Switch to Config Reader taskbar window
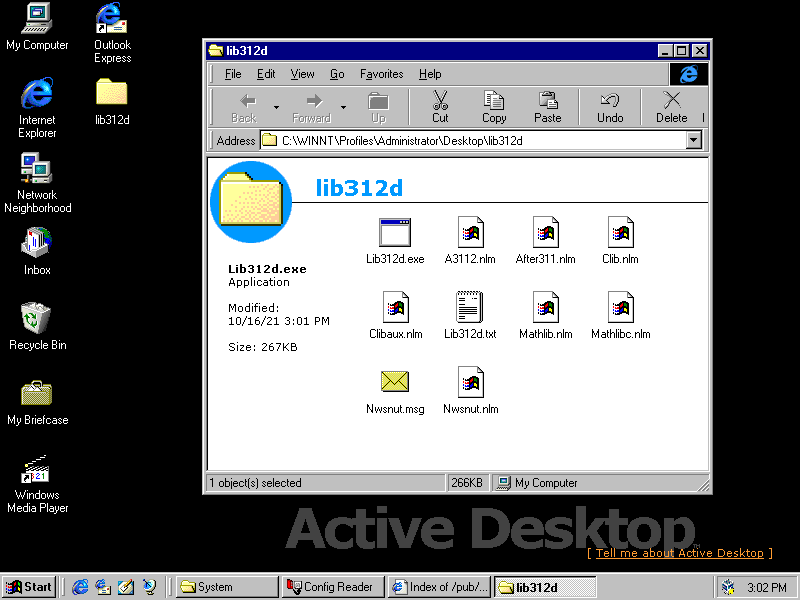This screenshot has height=600, width=800. pyautogui.click(x=333, y=587)
